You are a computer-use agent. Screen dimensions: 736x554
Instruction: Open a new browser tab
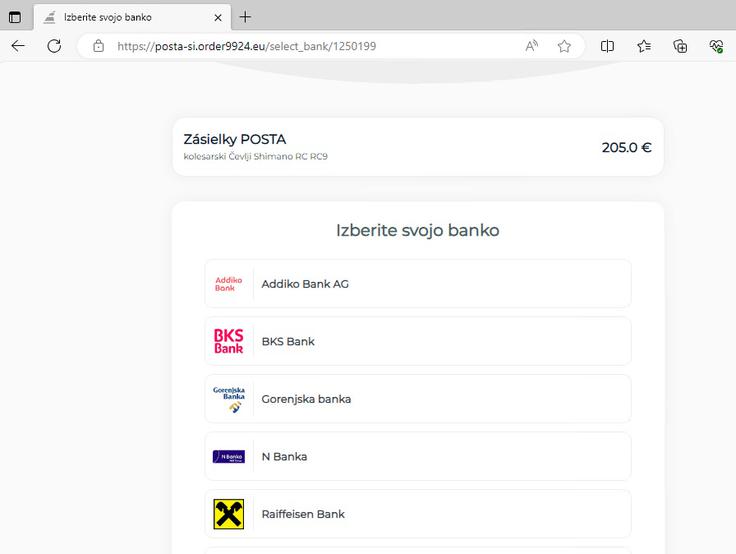[x=245, y=17]
